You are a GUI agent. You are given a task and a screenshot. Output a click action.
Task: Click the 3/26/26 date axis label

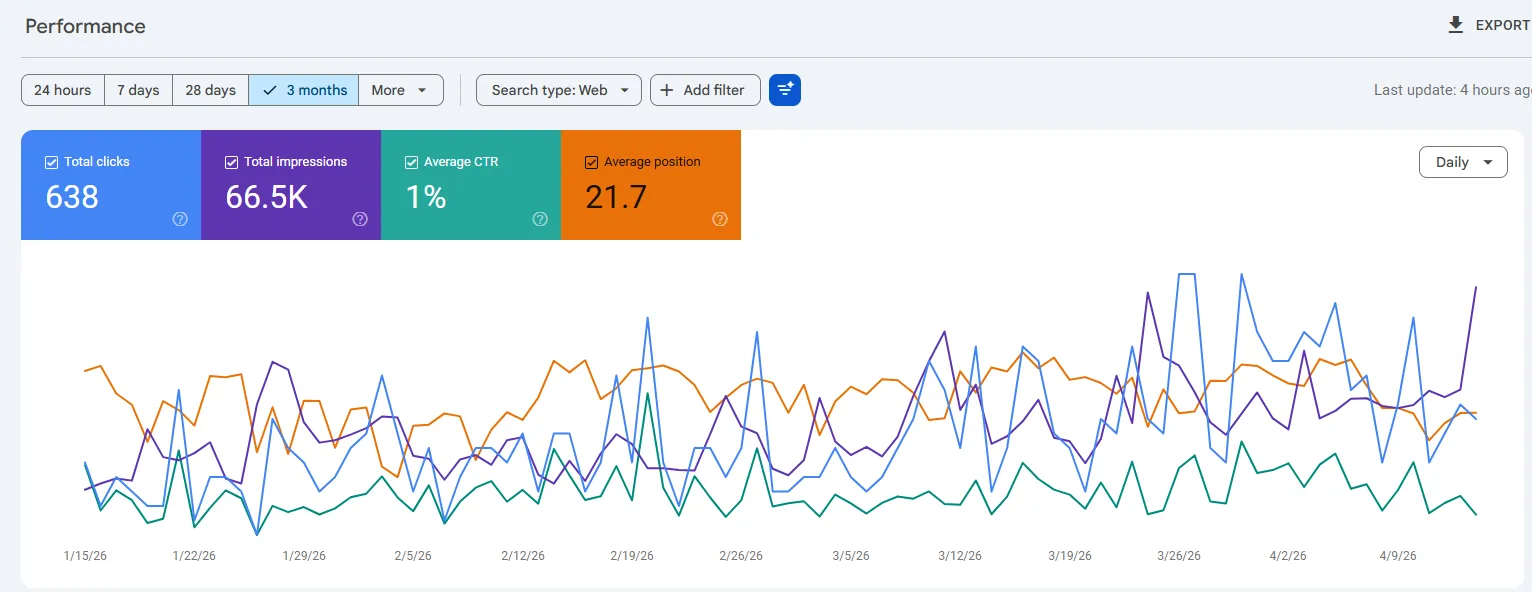(x=1179, y=556)
